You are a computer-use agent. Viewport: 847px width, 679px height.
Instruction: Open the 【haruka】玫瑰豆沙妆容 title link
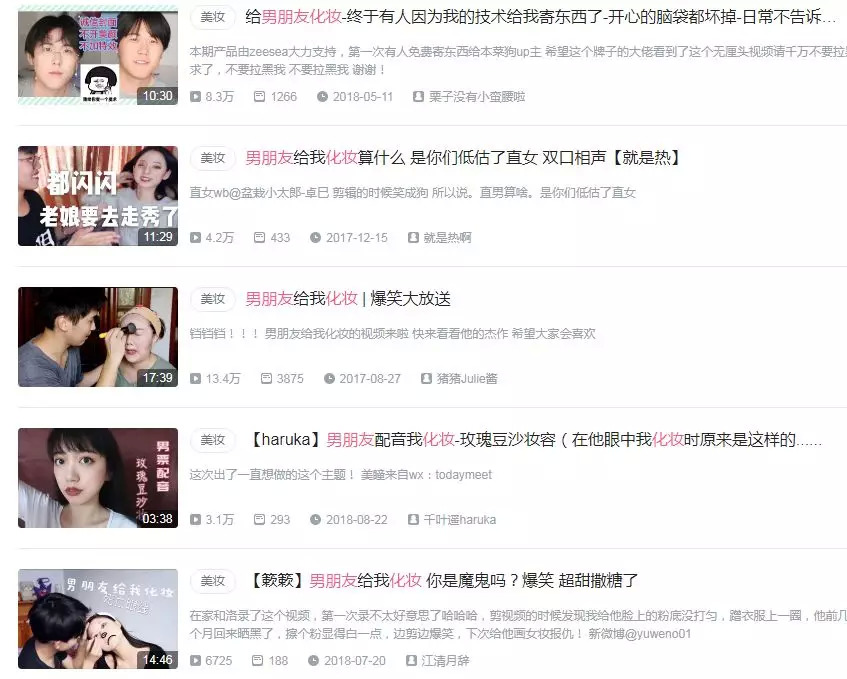pos(534,440)
